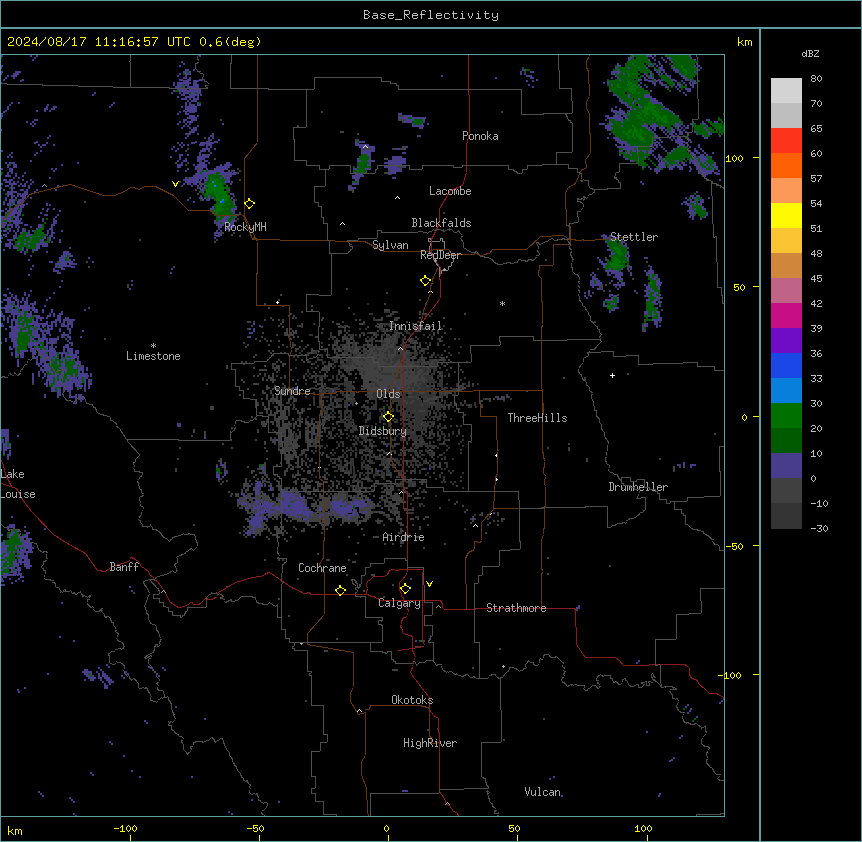862x842 pixels.
Task: Click the Base_Reflectivity title
Action: [x=431, y=15]
